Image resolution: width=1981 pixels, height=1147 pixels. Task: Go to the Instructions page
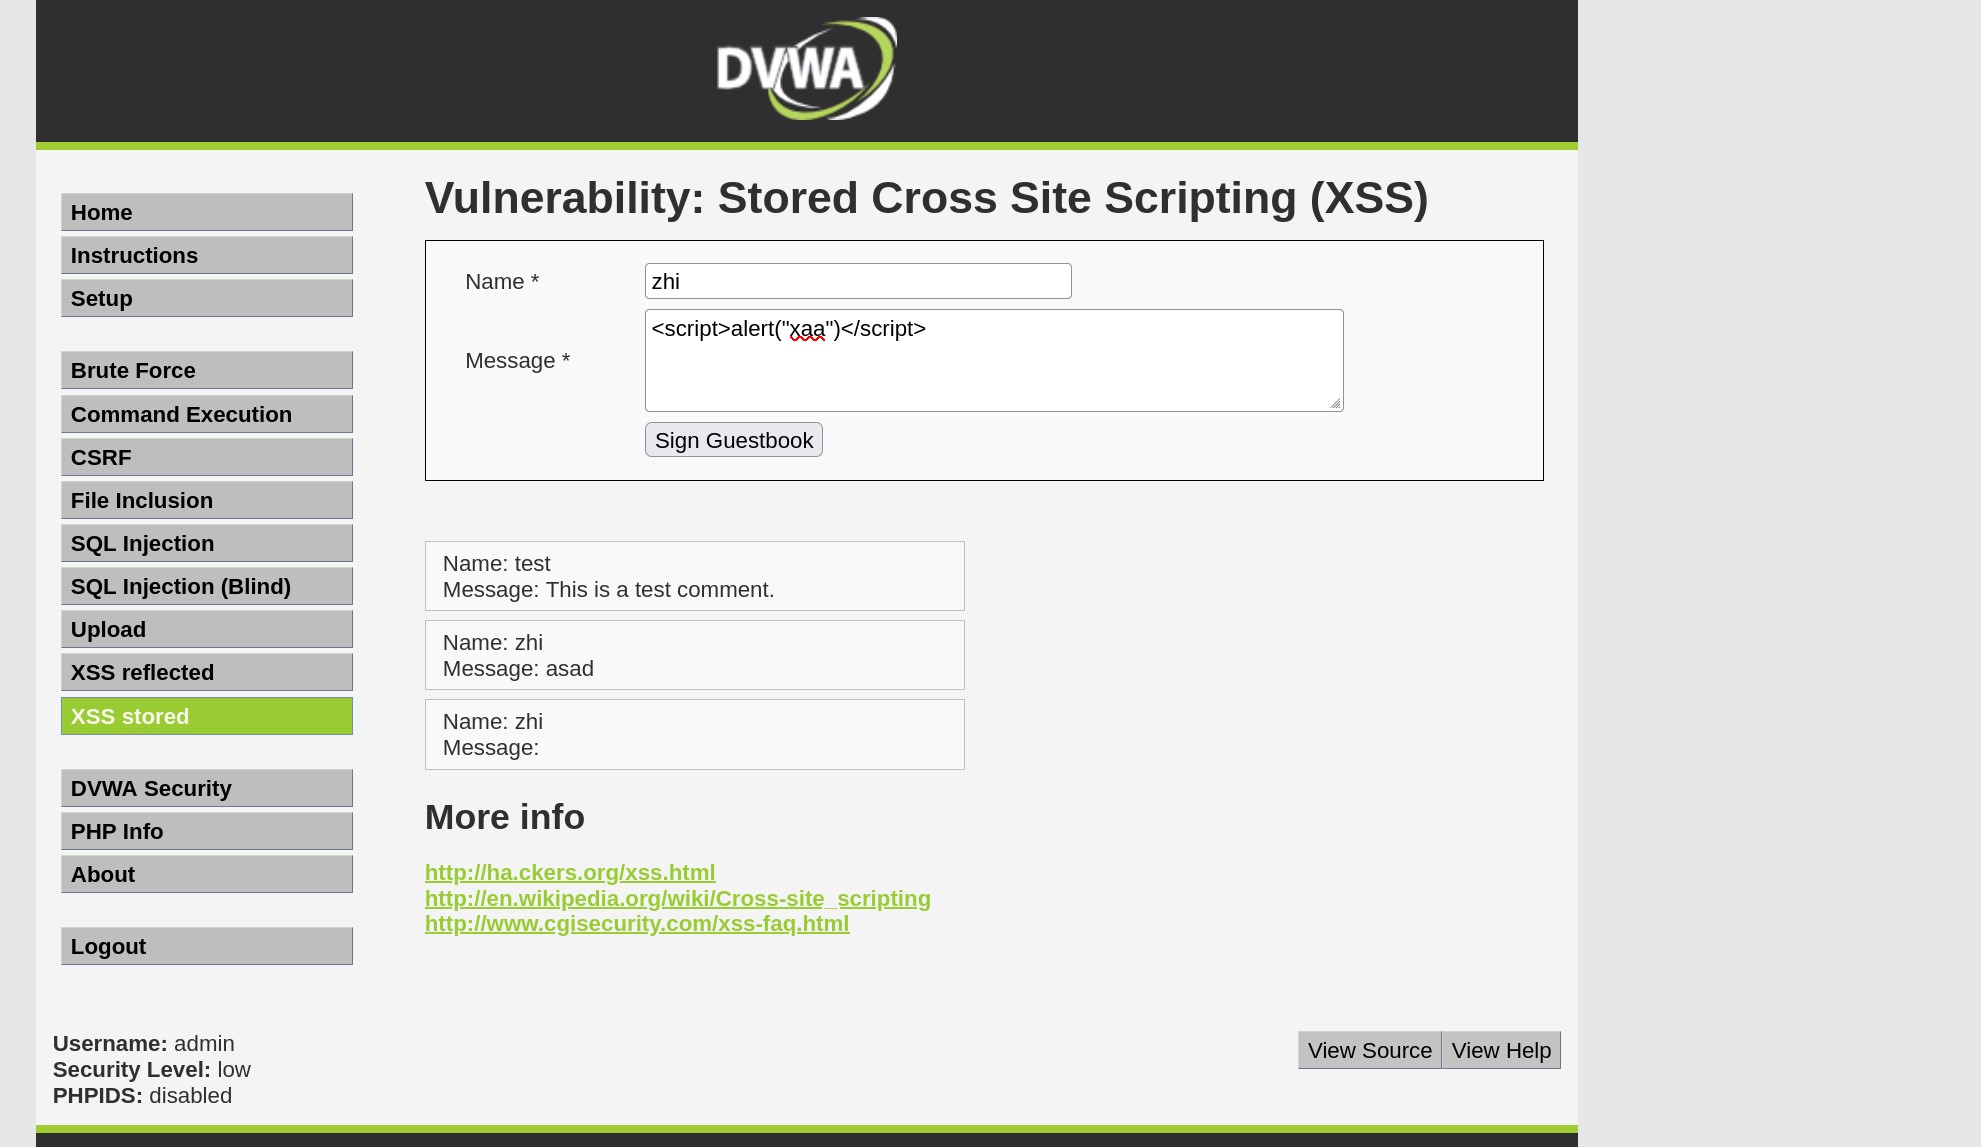coord(206,256)
